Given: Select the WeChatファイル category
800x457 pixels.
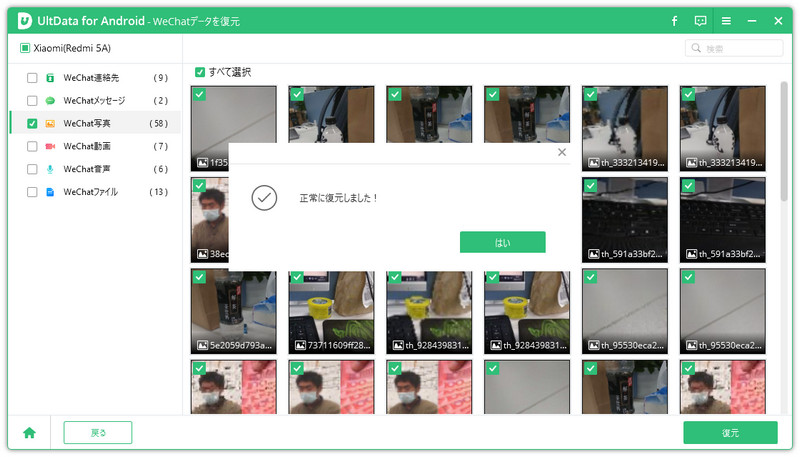Looking at the screenshot, I should click(x=96, y=192).
